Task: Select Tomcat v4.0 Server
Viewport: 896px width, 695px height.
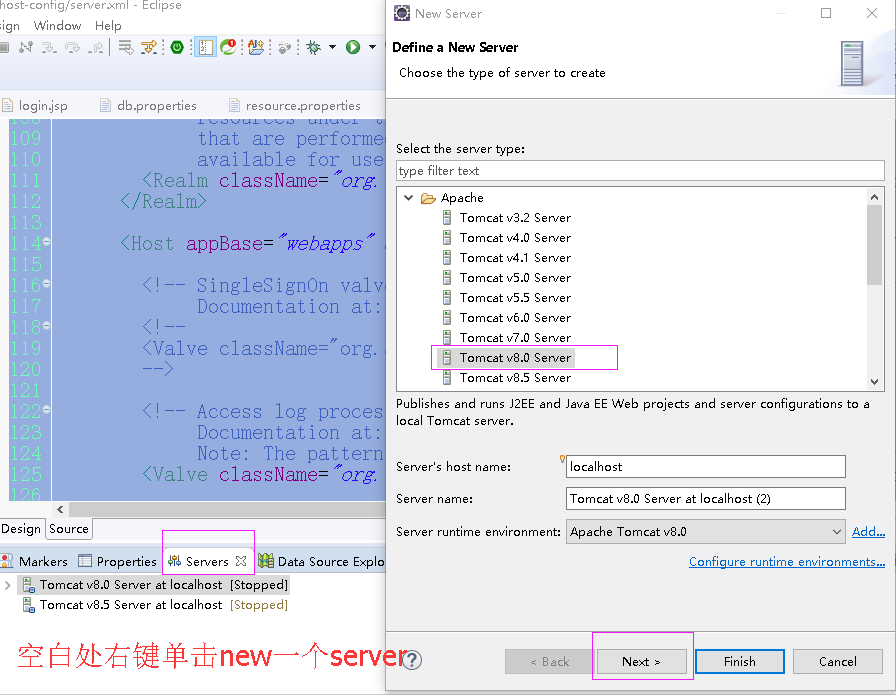Action: pos(515,238)
